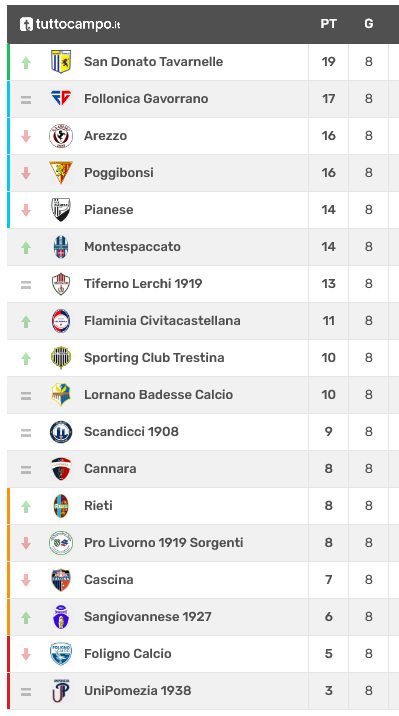Click the Foligno Calcio crest

pyautogui.click(x=61, y=653)
